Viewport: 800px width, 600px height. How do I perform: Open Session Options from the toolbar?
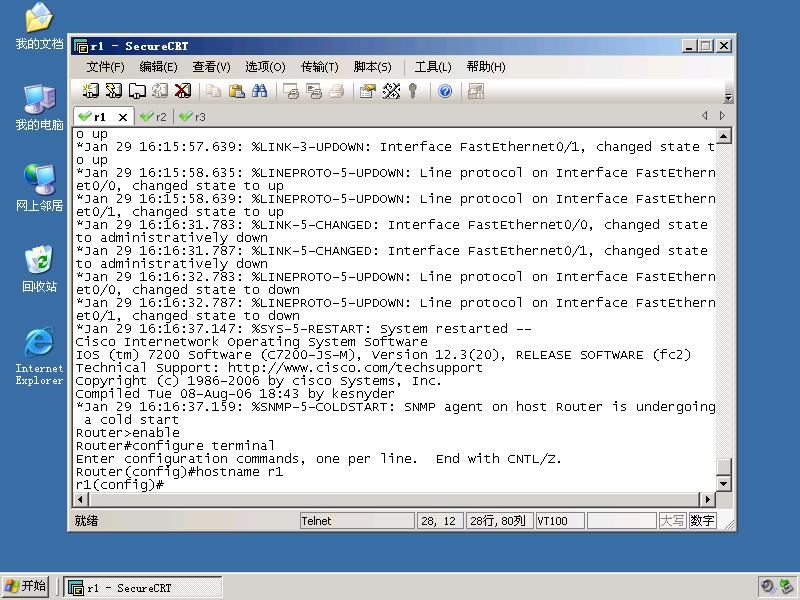[367, 91]
